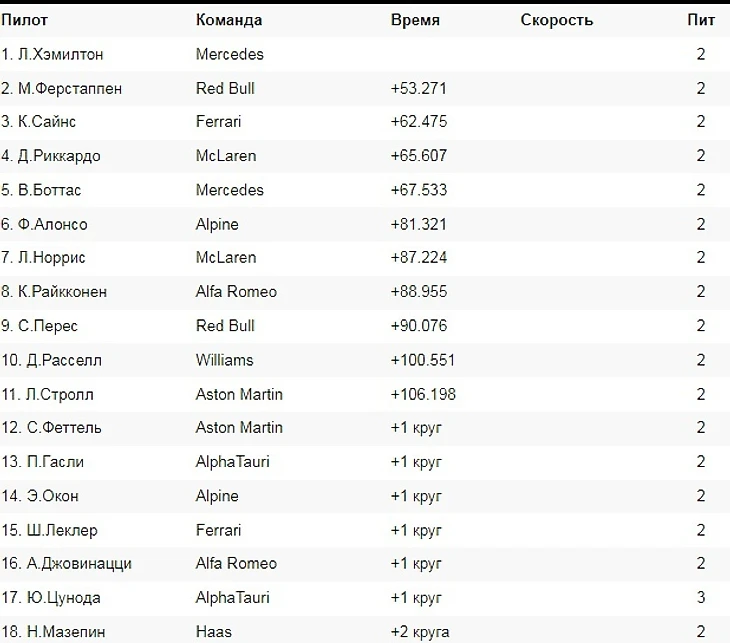The width and height of the screenshot is (730, 643).
Task: Click +2 круга in Мазепин row
Action: point(420,632)
